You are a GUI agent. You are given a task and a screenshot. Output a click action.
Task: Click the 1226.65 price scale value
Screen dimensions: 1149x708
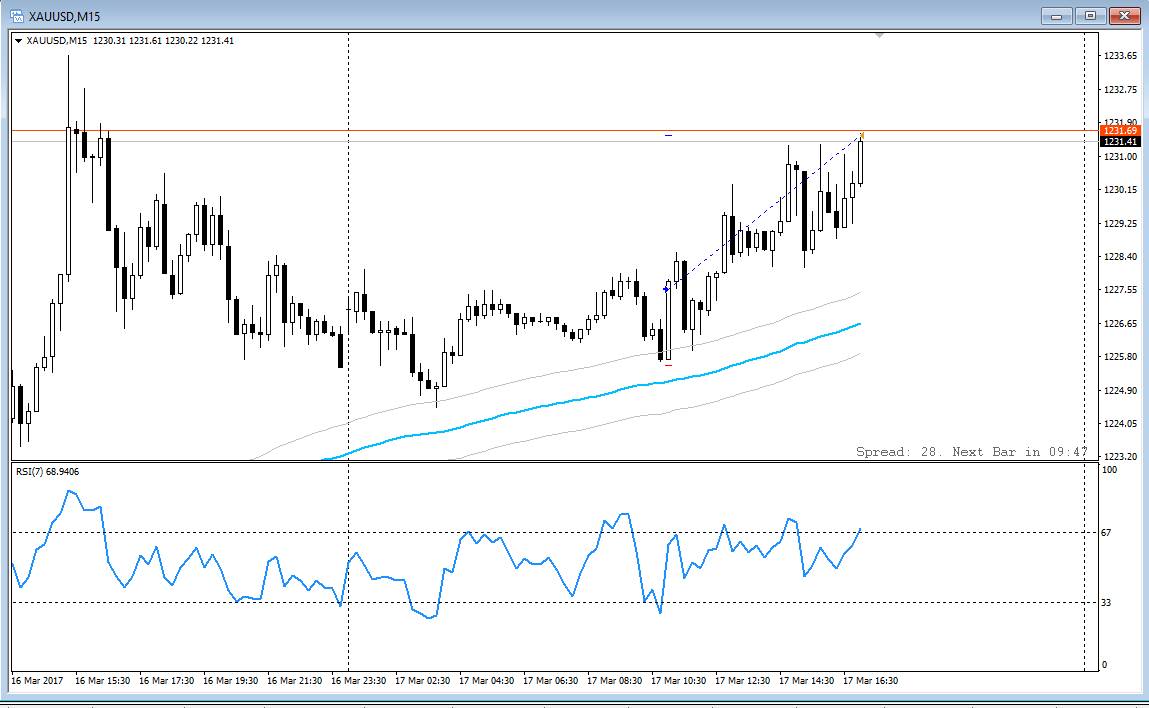coord(1120,323)
